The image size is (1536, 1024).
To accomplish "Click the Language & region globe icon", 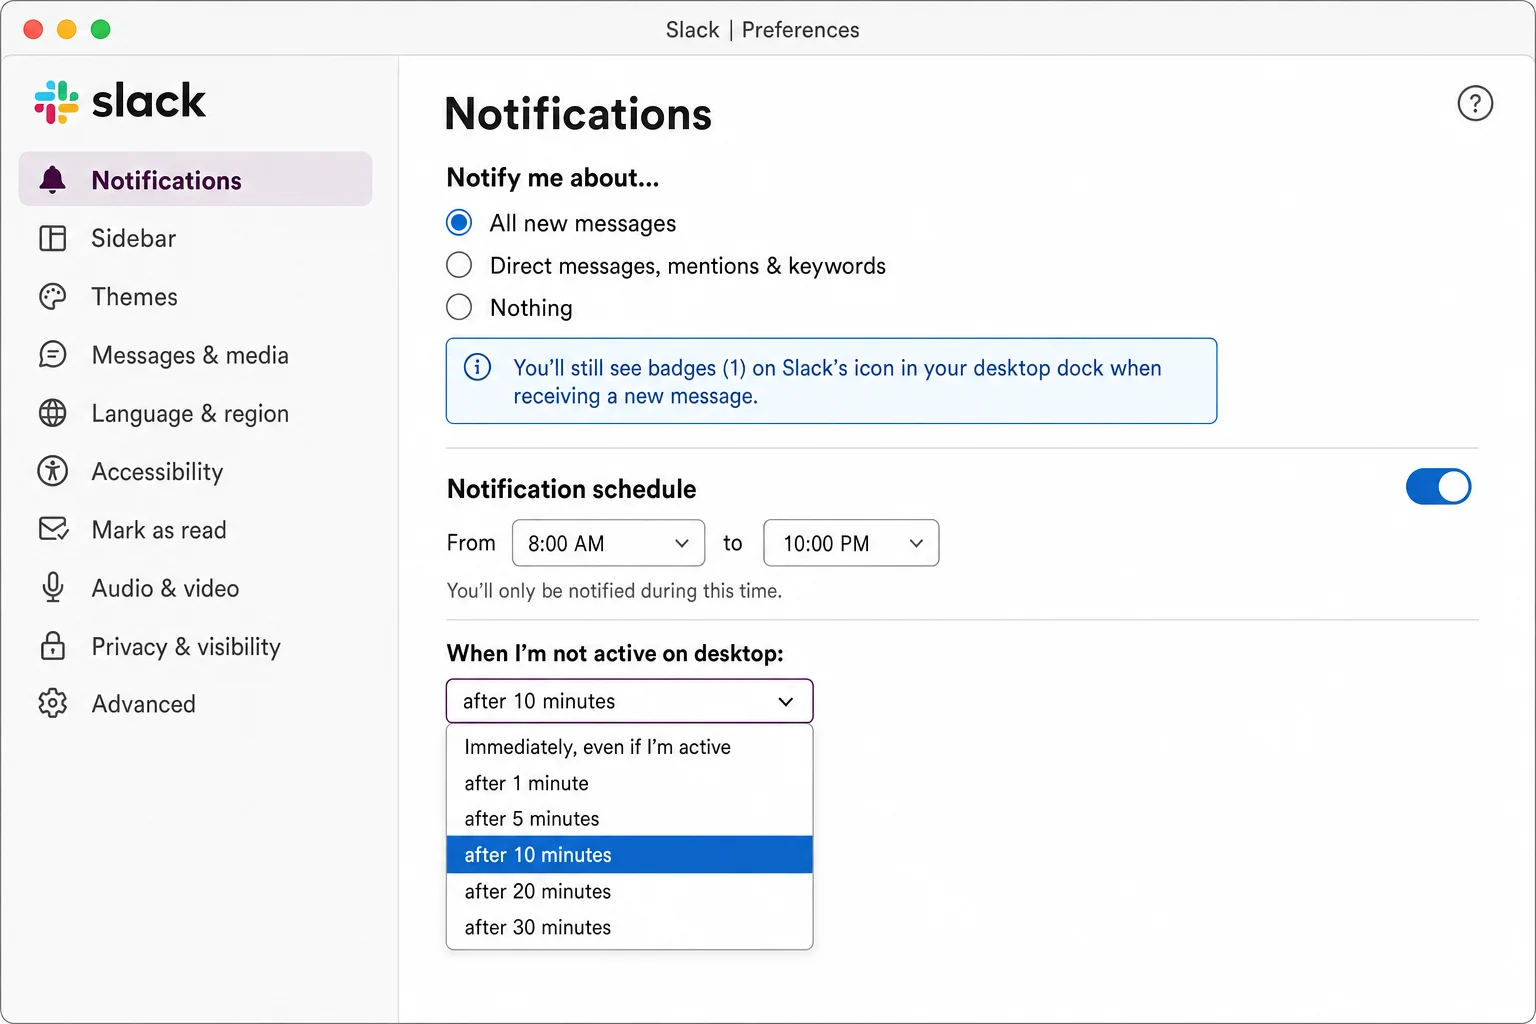I will click(52, 413).
